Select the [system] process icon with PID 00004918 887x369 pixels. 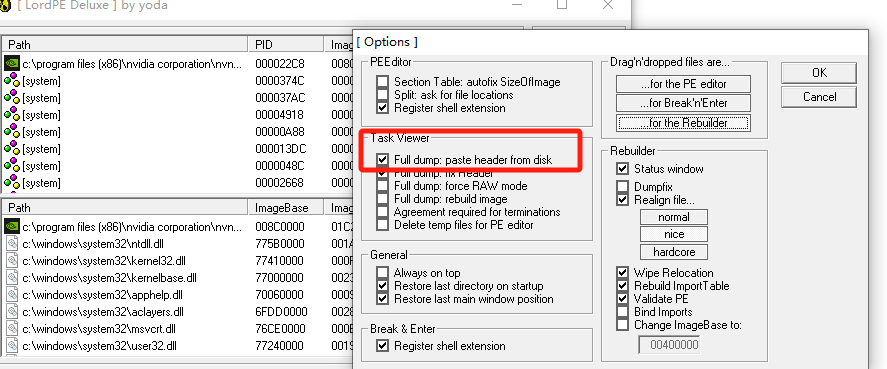11,115
